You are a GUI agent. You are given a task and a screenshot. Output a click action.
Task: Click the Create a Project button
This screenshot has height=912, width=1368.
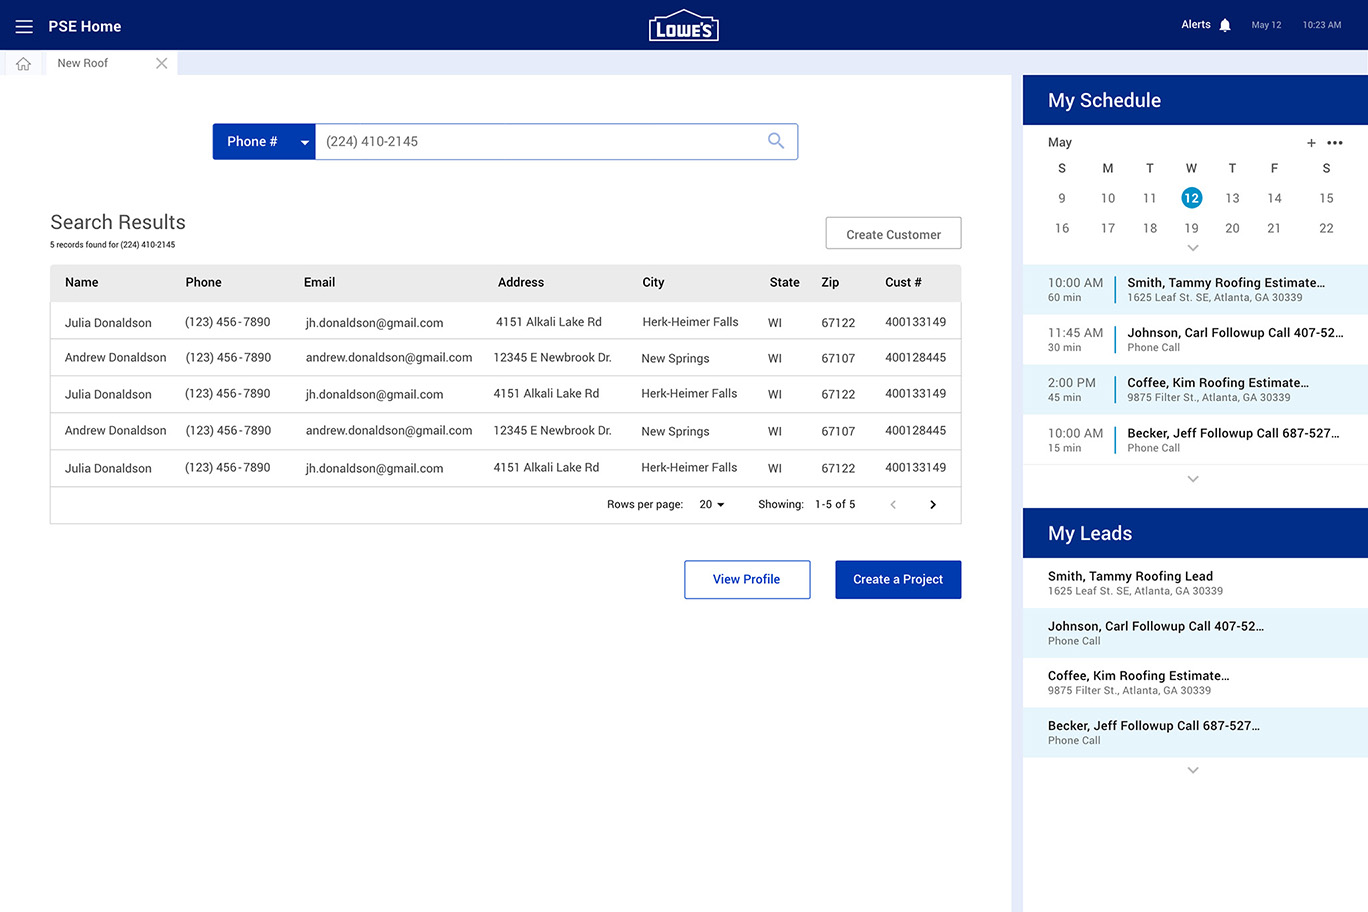pos(898,579)
